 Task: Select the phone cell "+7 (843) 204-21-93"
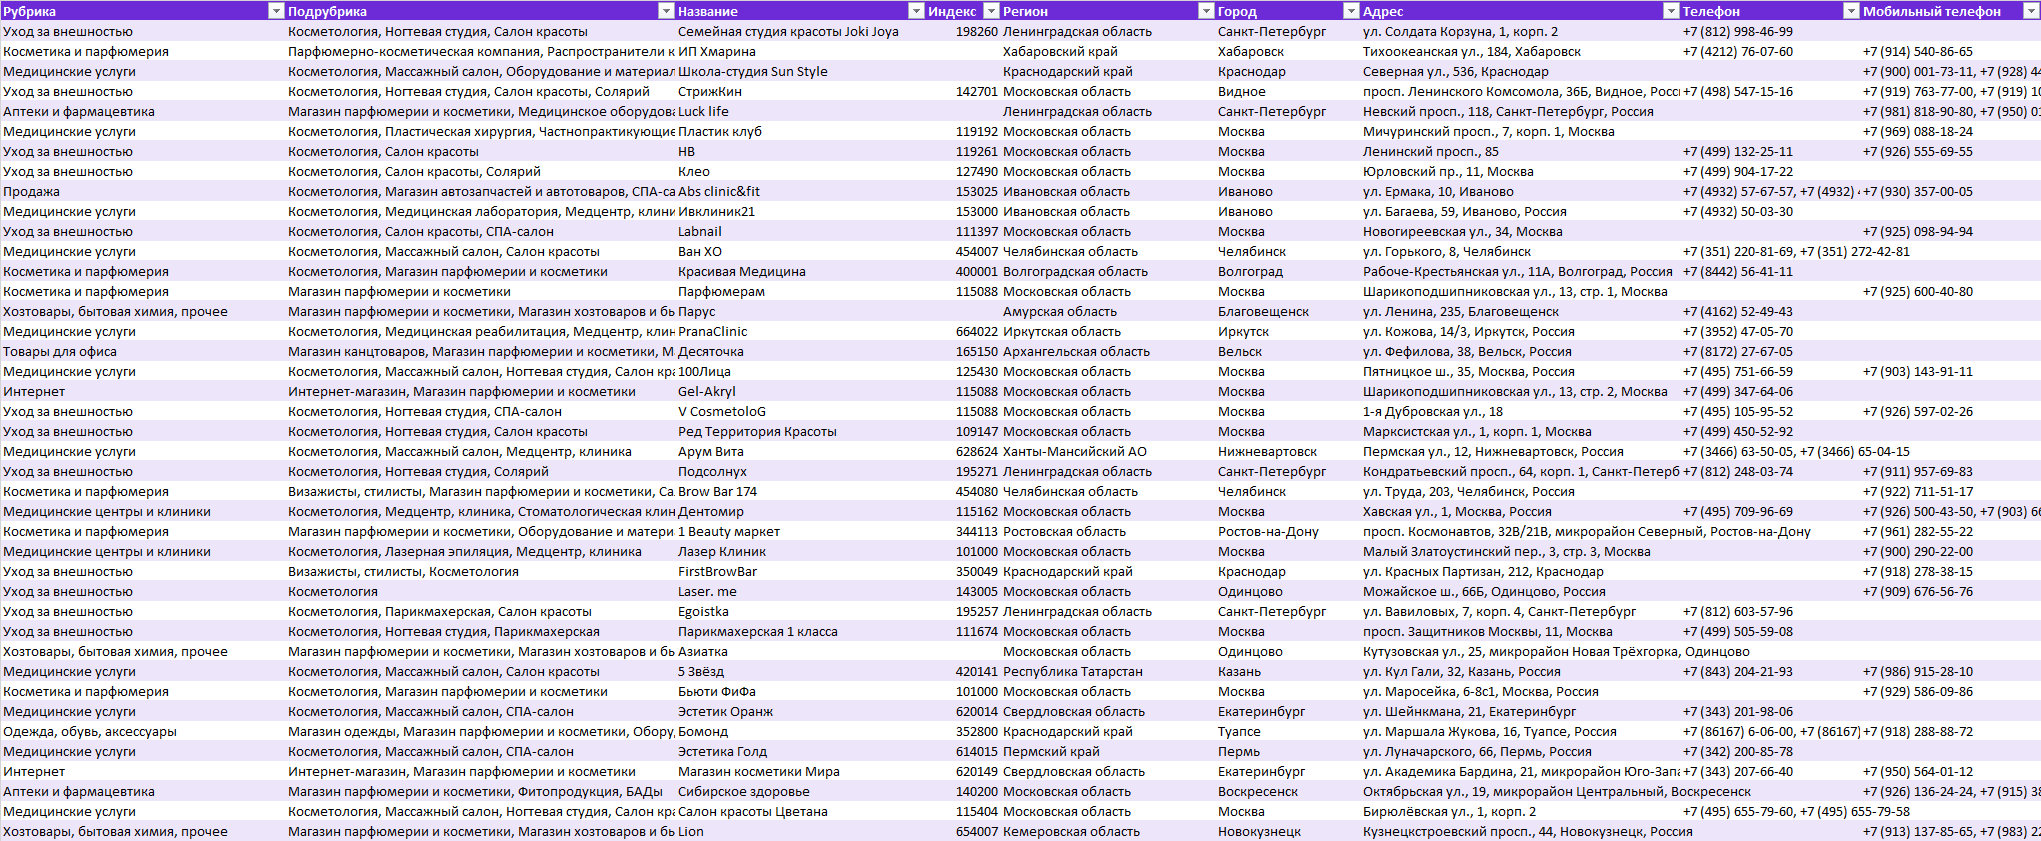1770,671
